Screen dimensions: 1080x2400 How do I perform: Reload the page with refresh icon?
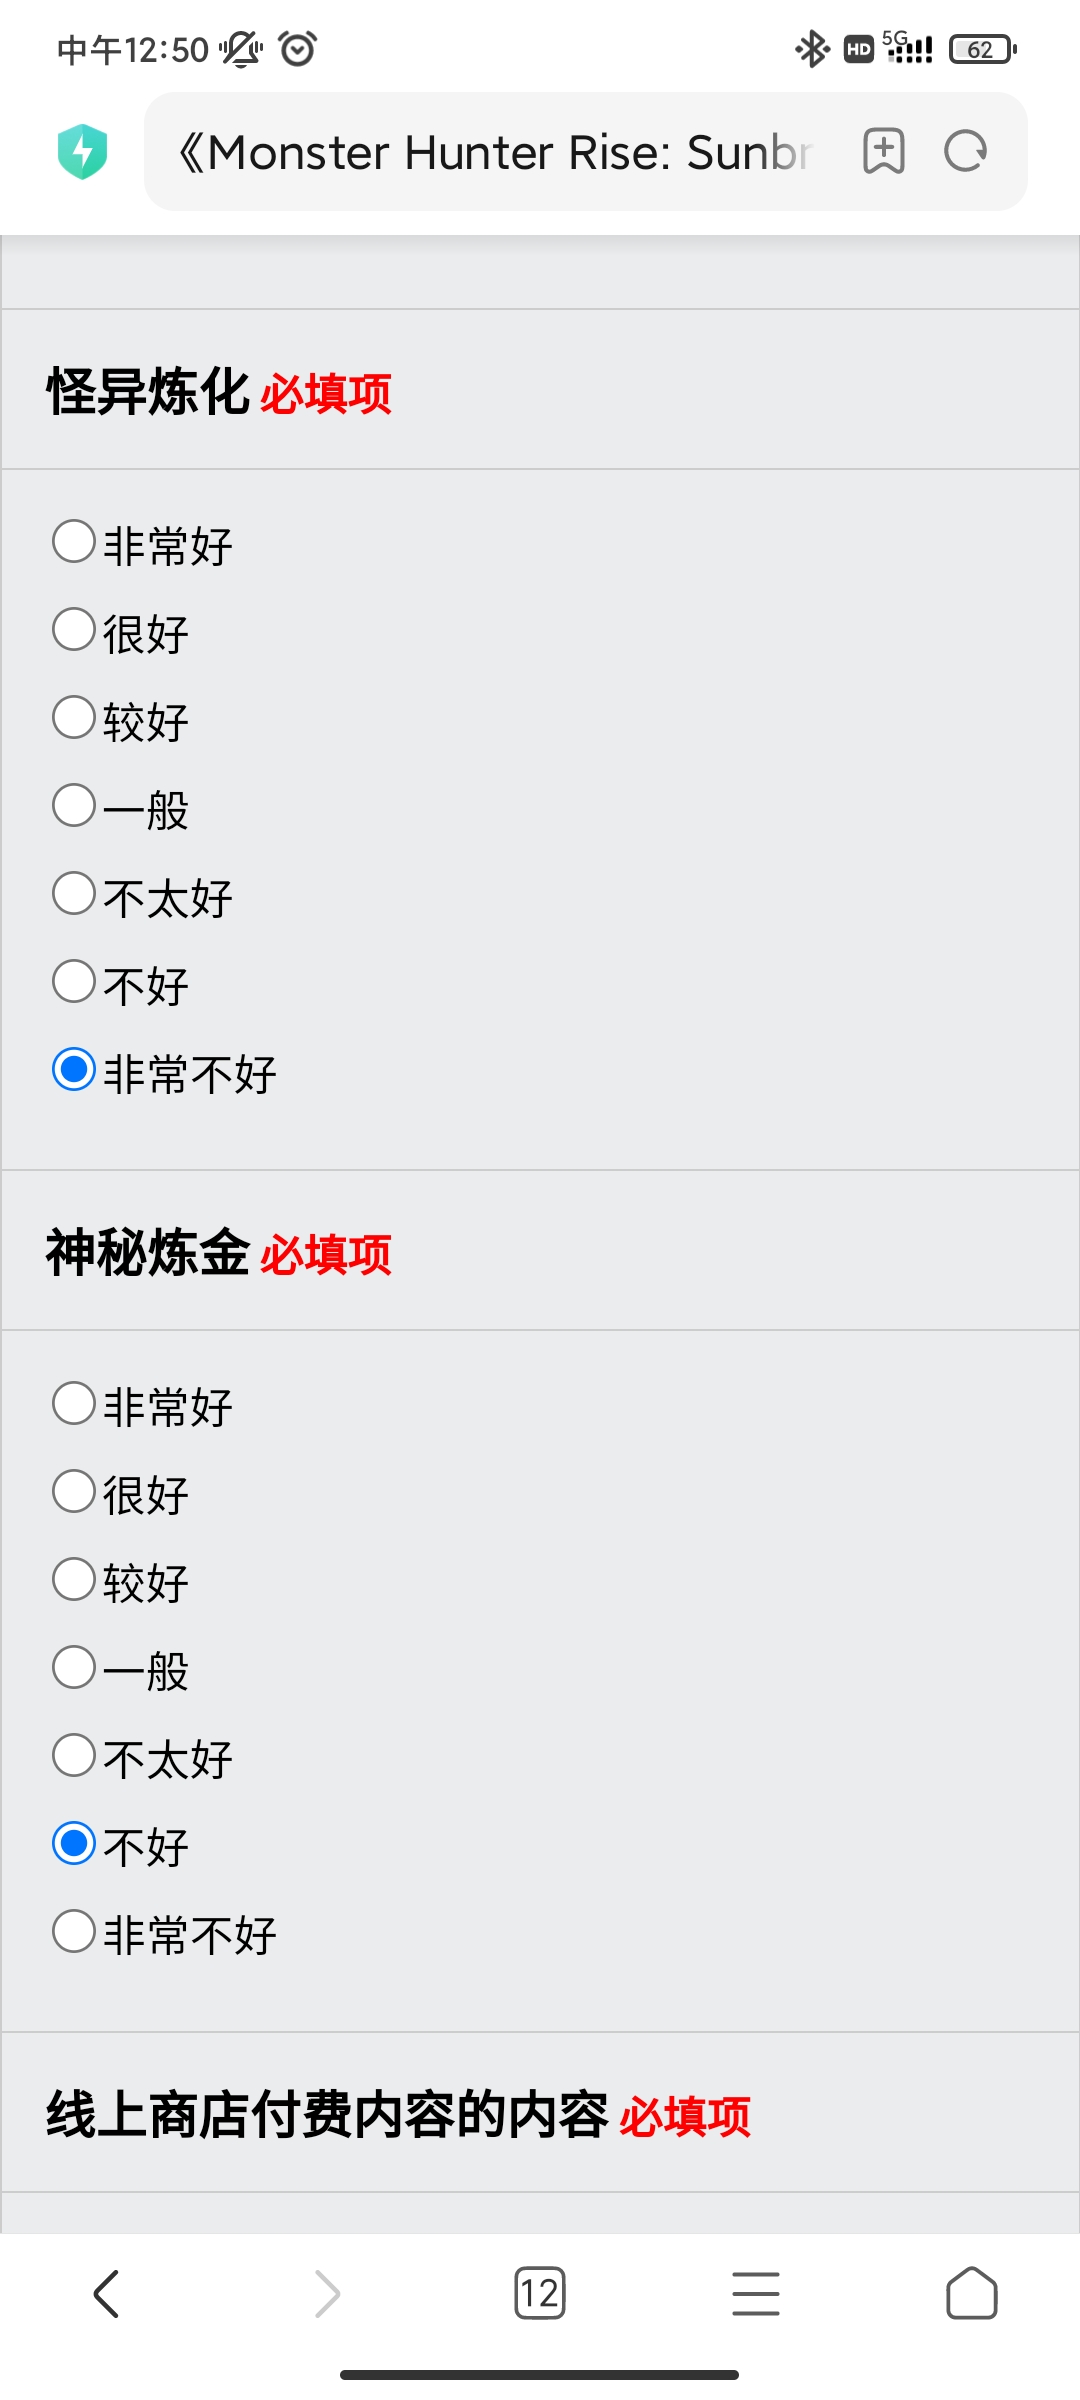(966, 152)
